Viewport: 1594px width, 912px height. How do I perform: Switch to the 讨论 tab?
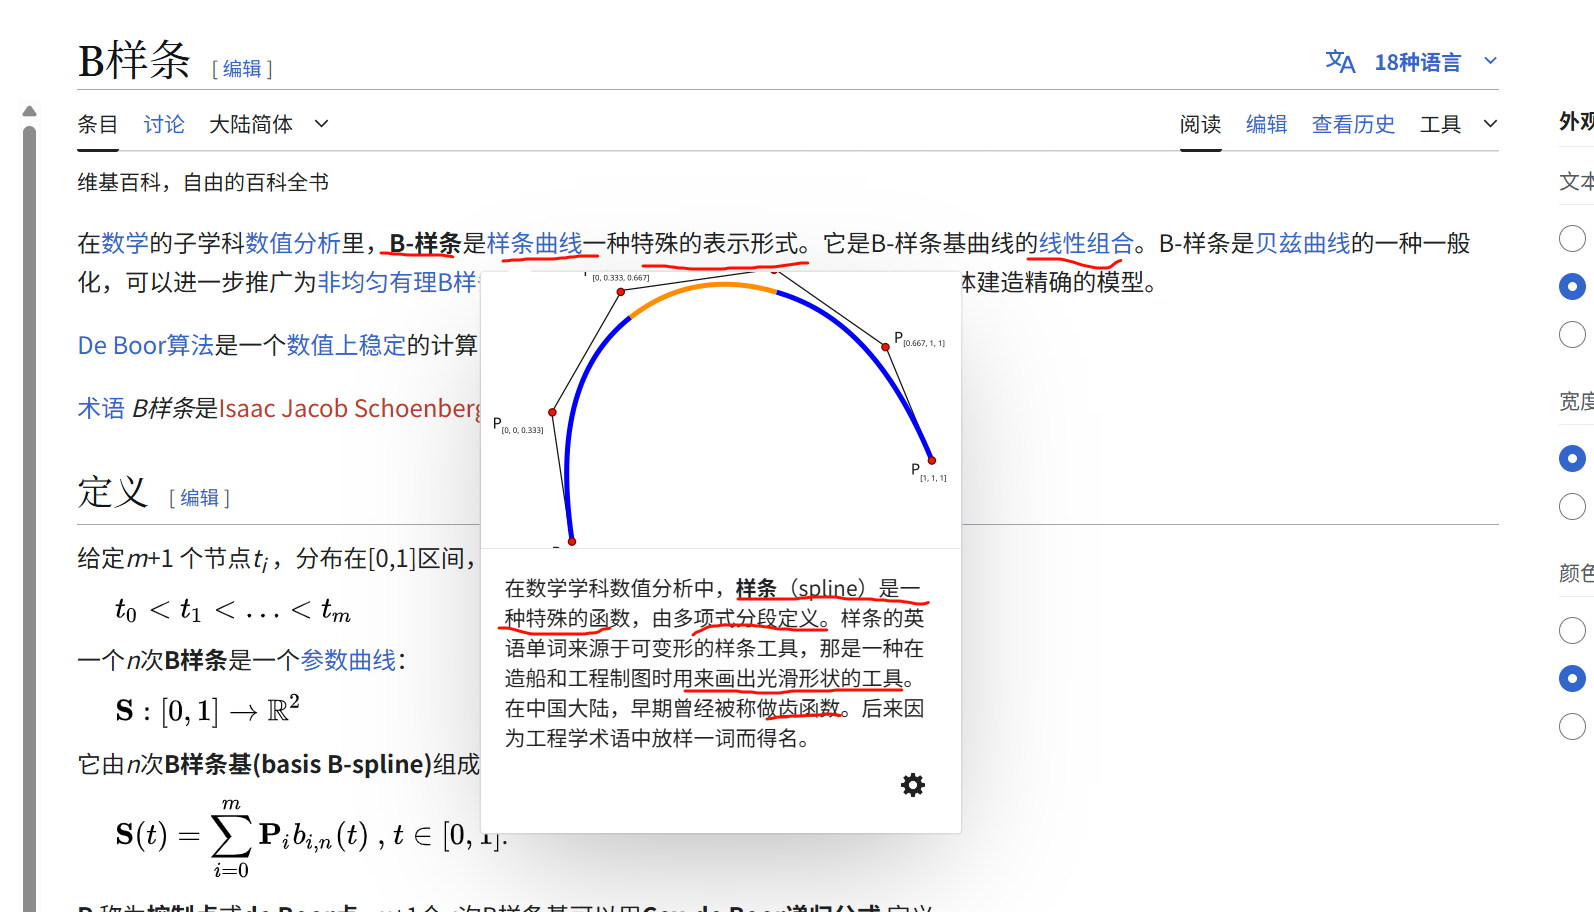coord(164,124)
